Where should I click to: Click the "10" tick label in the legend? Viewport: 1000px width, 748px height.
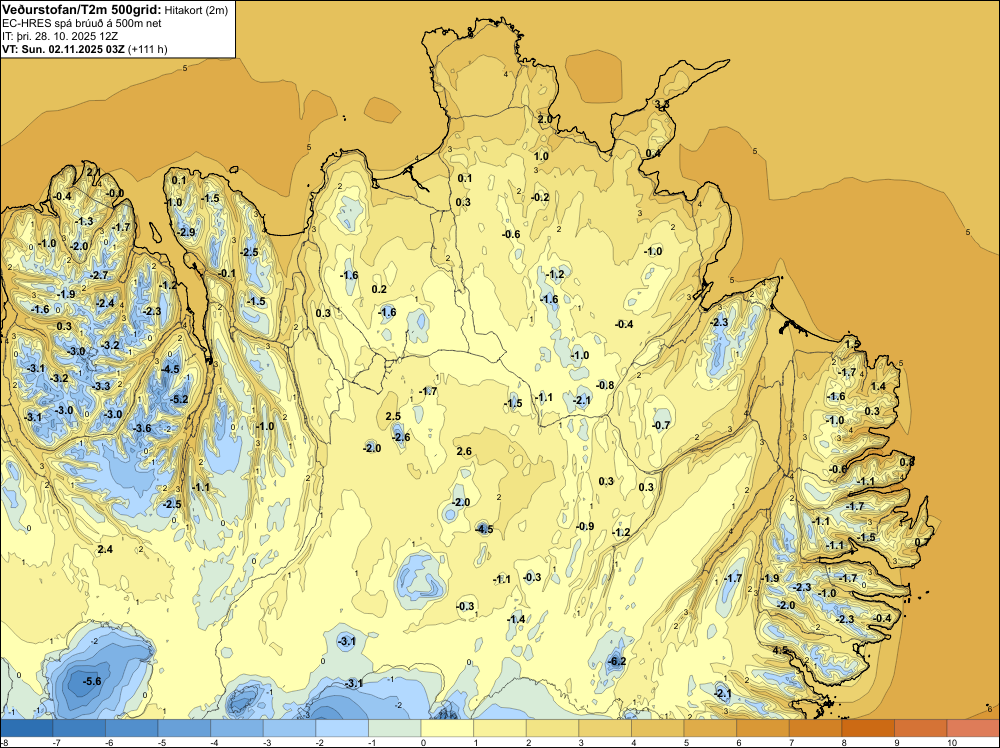pos(952,742)
